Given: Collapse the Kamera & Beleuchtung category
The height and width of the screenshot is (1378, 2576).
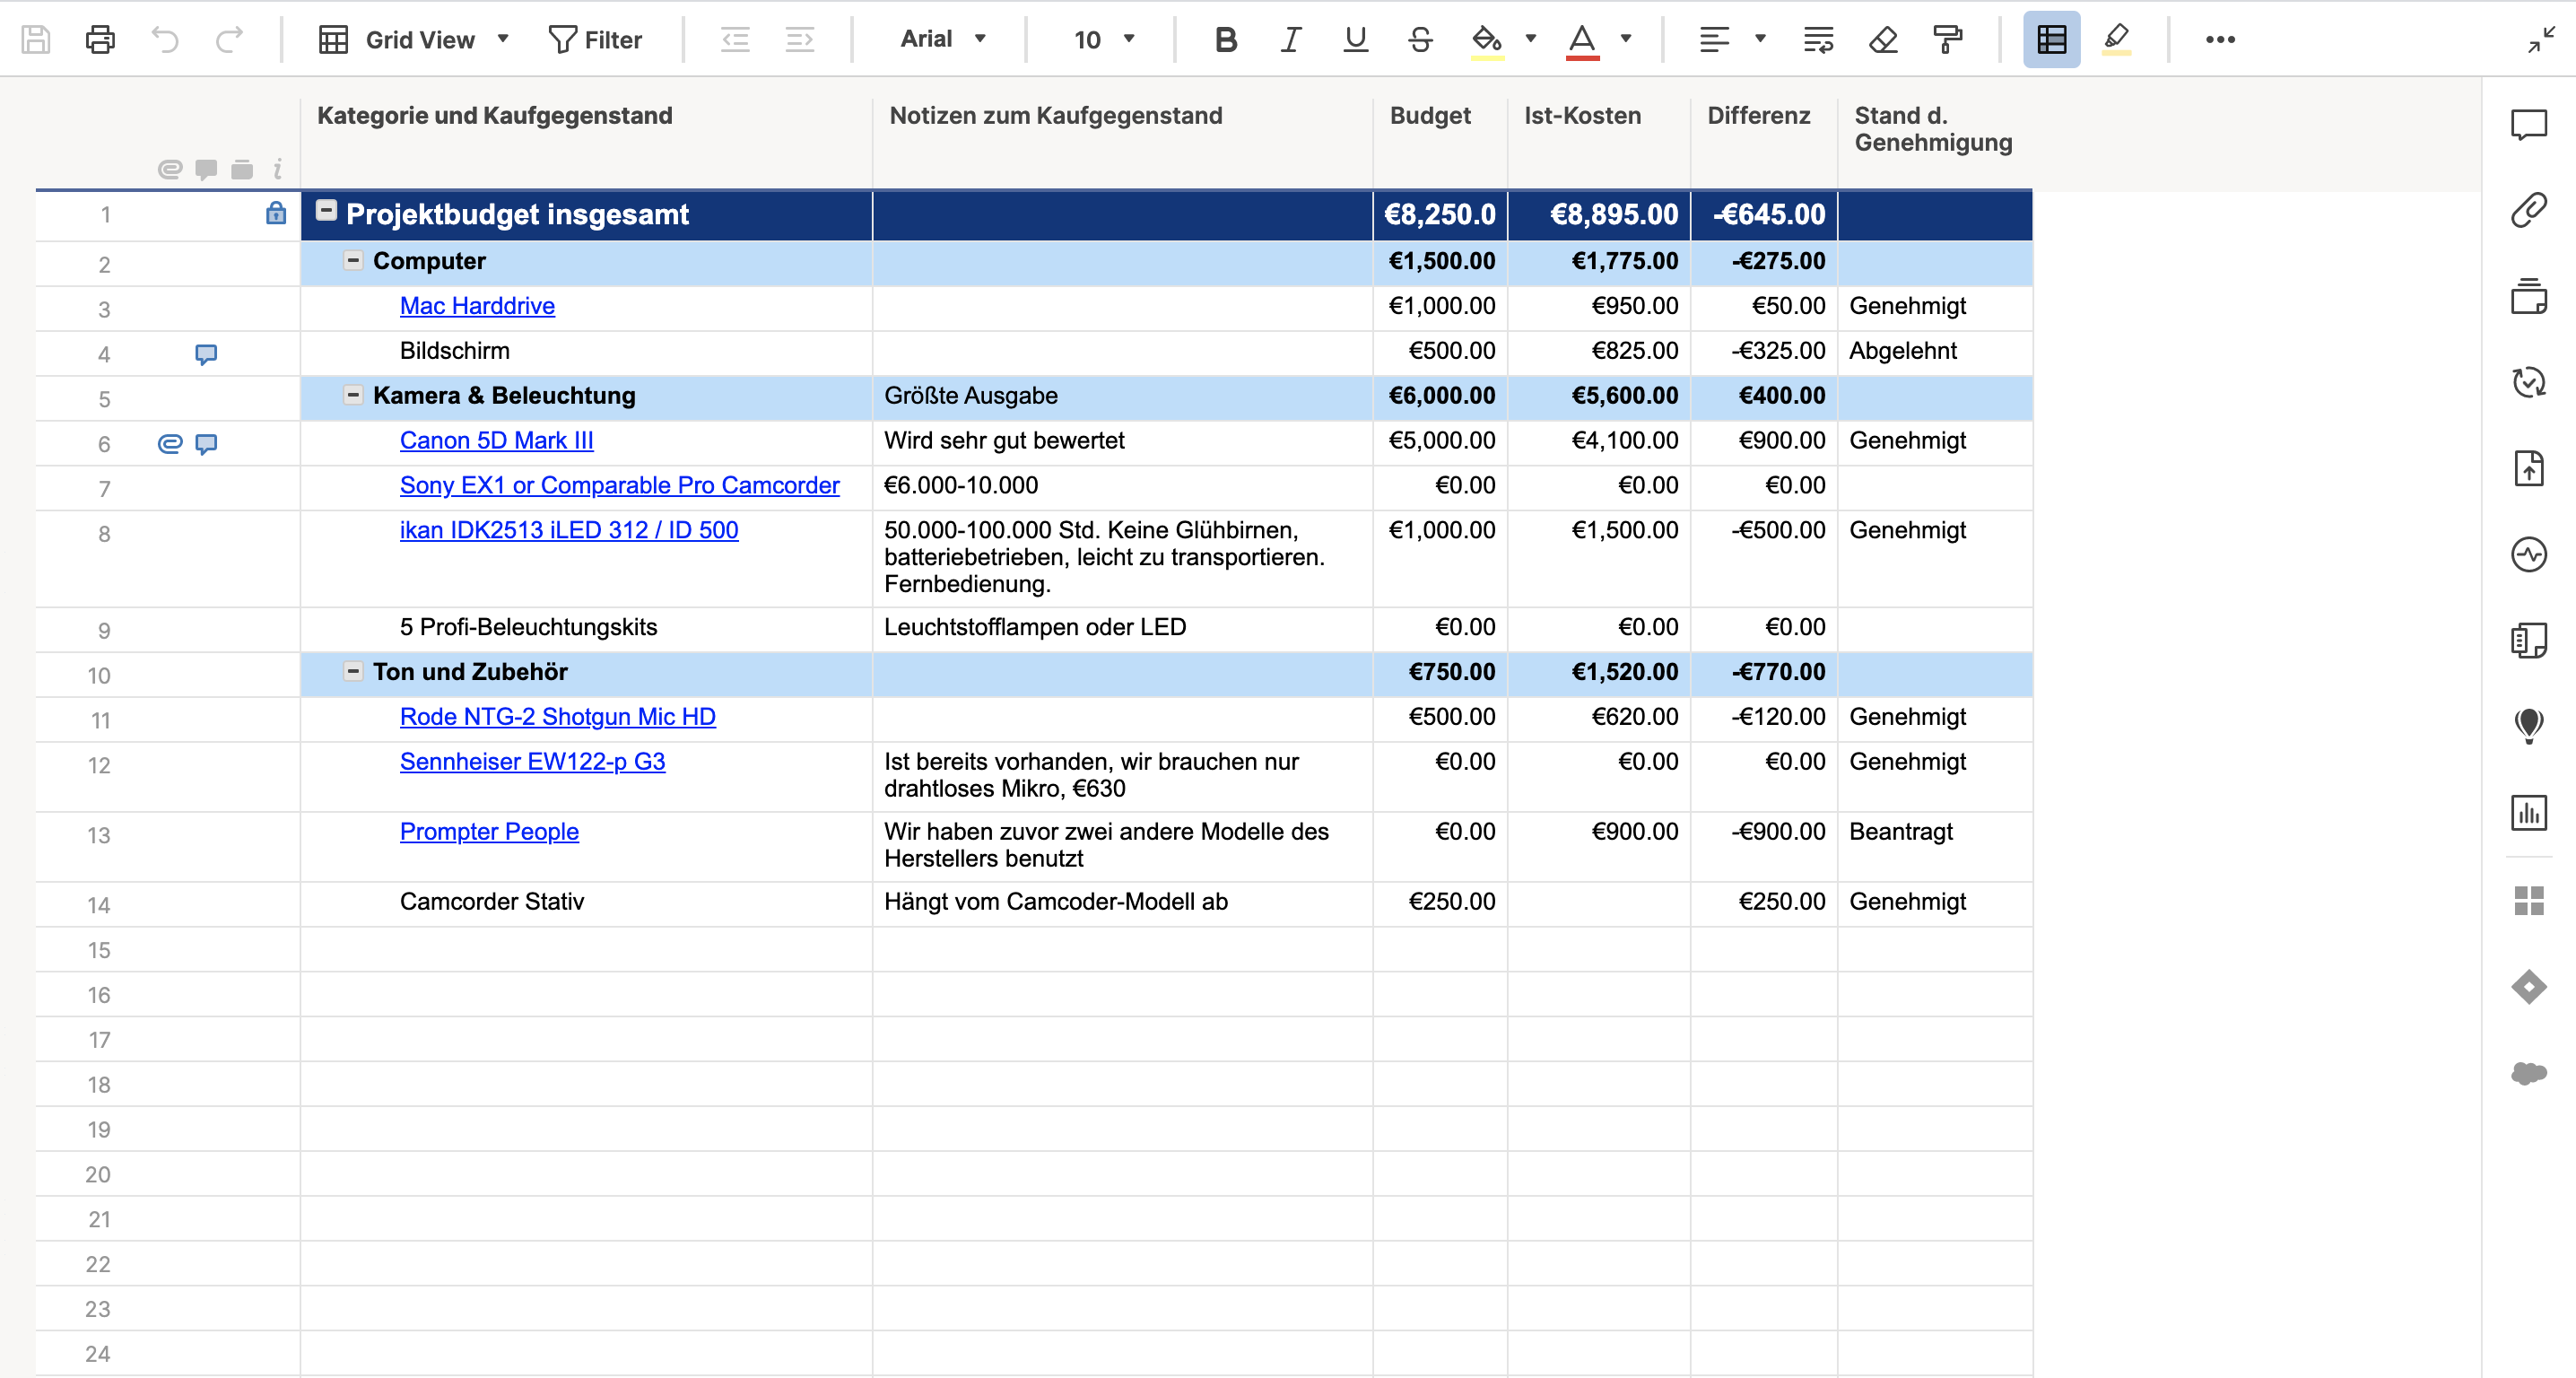Looking at the screenshot, I should [x=353, y=395].
